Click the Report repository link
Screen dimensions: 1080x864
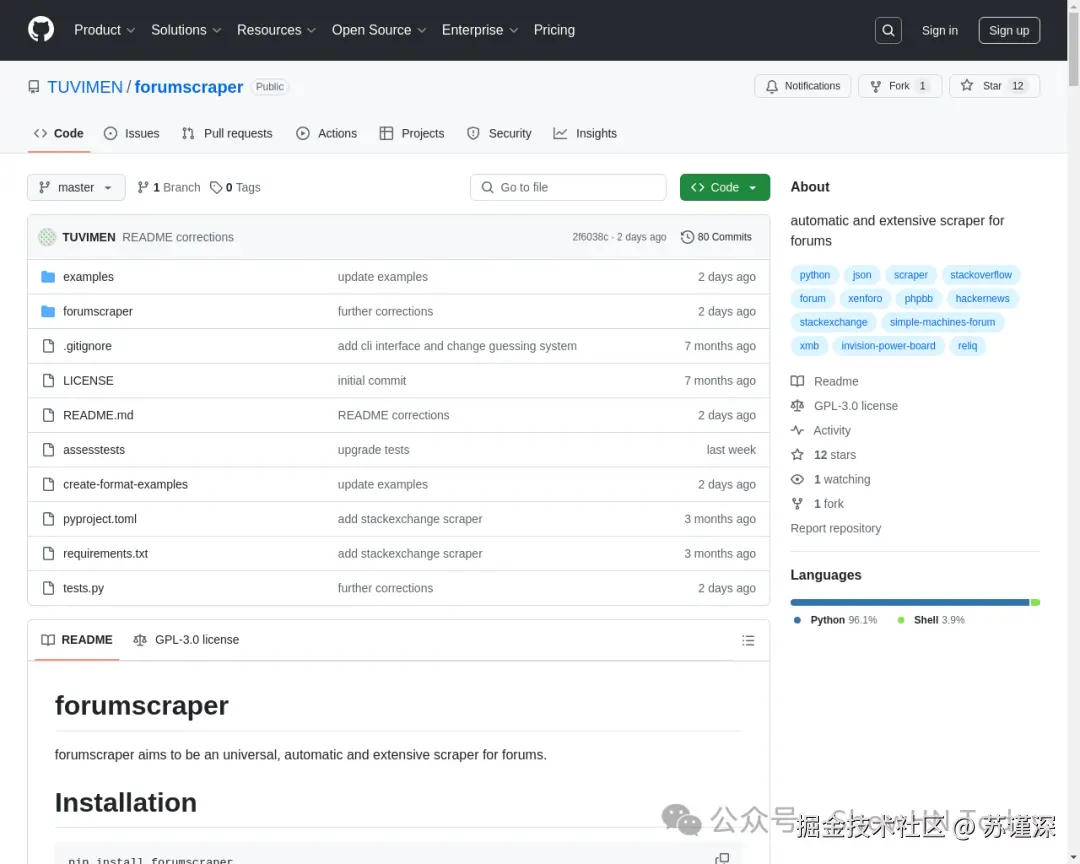pos(835,528)
